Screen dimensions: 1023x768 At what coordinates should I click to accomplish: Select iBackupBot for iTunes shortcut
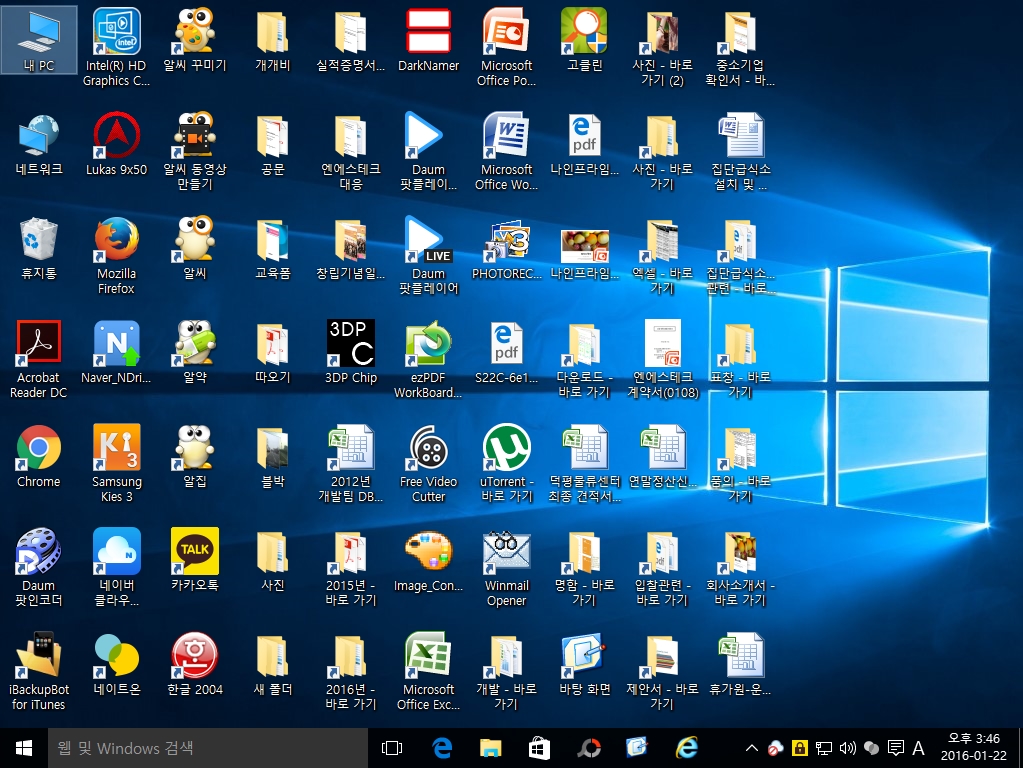38,671
